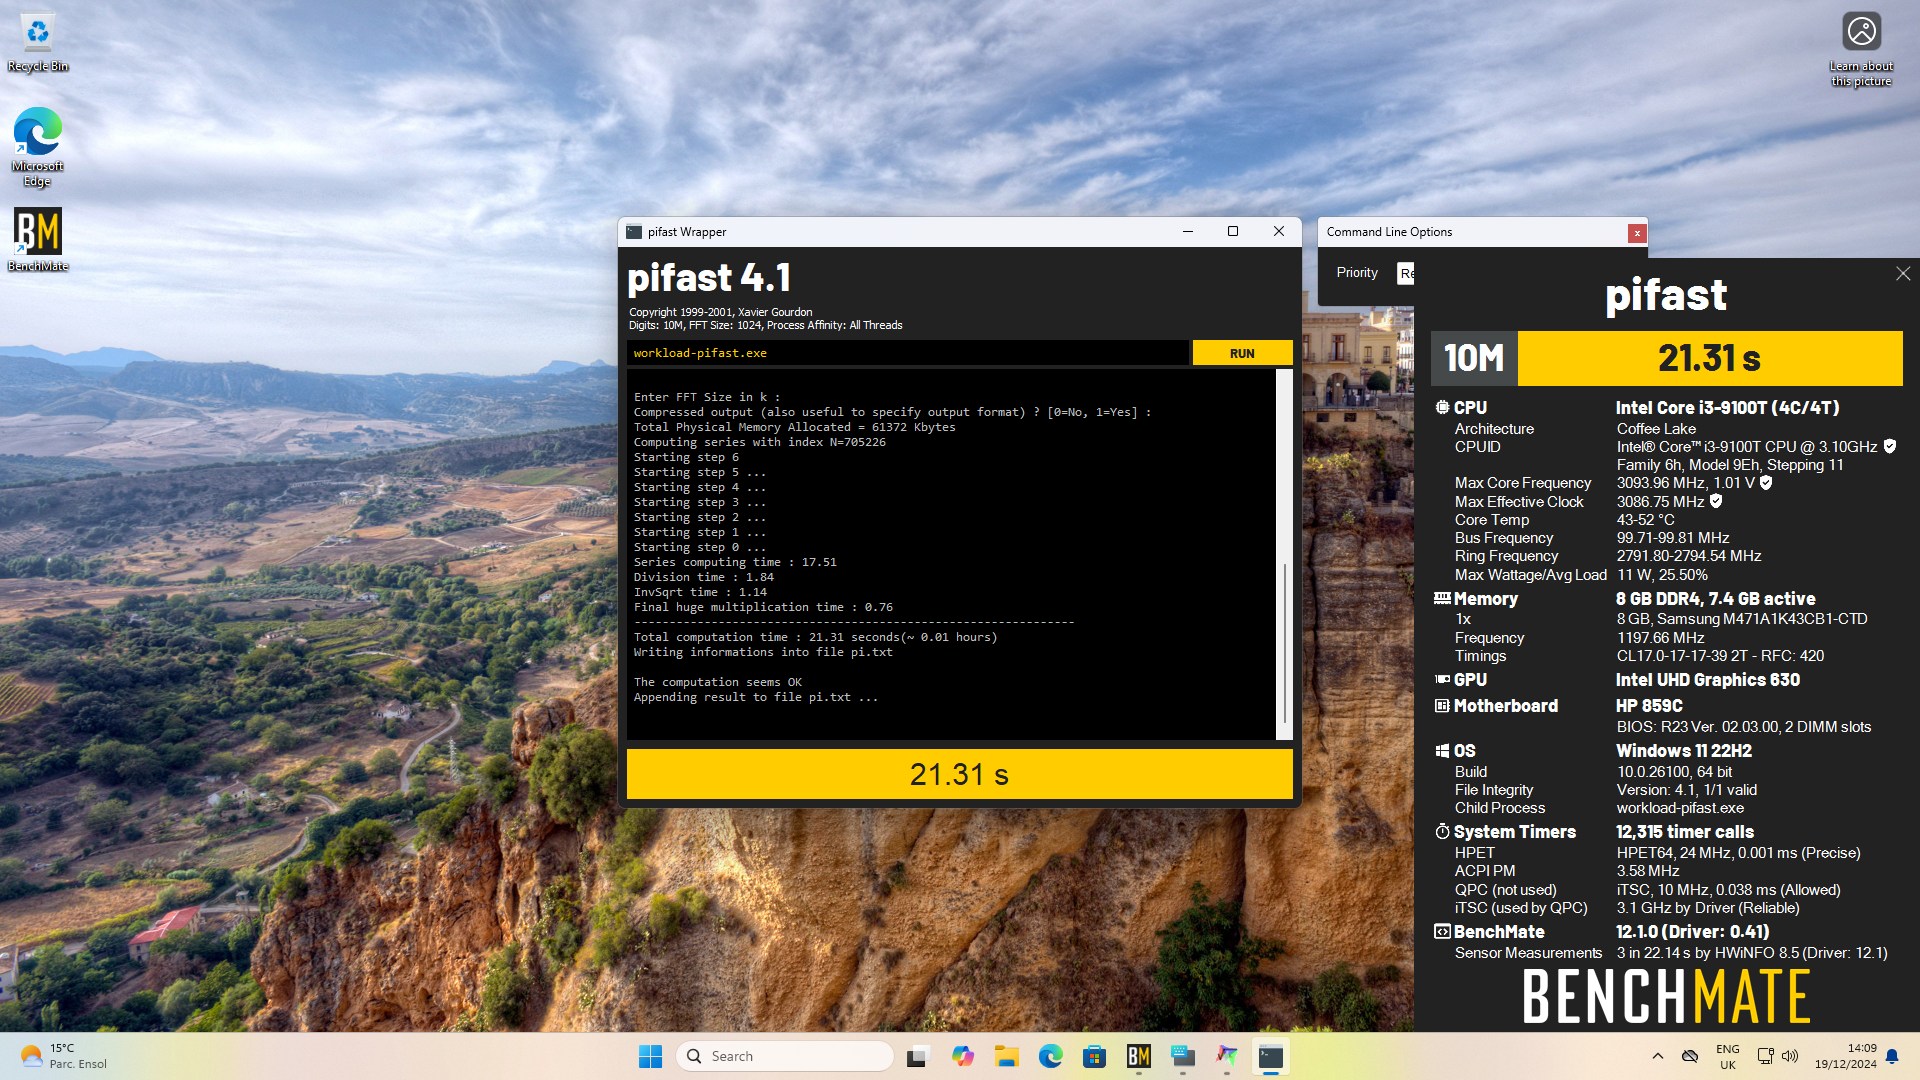Click the verified shield beside Max Core Frequency

coord(1766,482)
